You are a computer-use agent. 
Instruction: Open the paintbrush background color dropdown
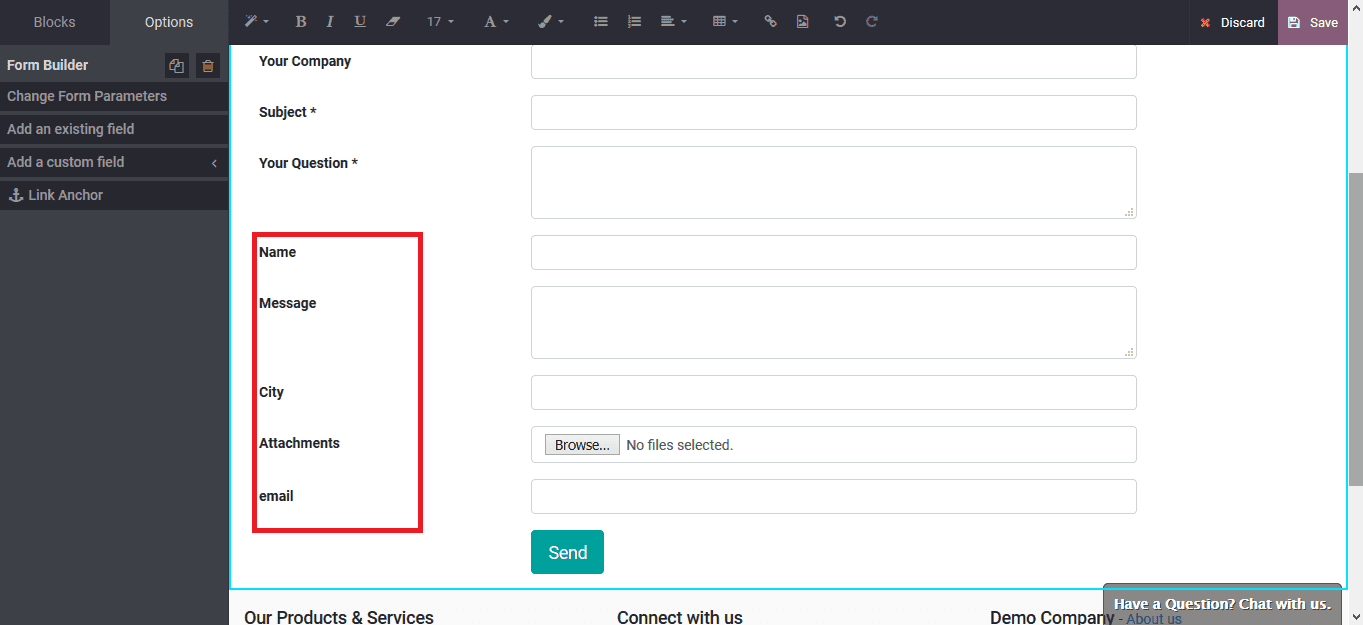pos(550,22)
